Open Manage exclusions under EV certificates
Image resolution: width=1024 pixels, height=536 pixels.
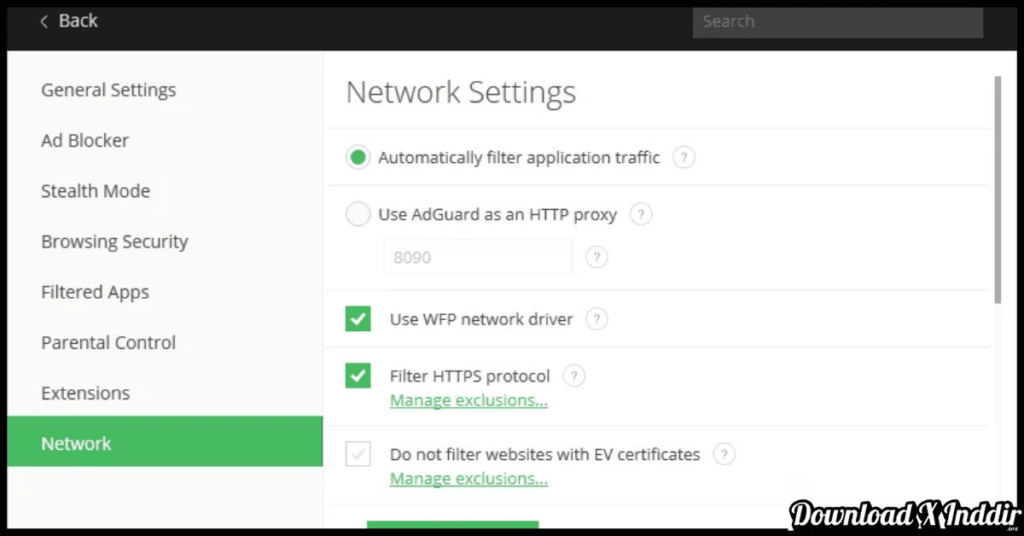pos(468,479)
